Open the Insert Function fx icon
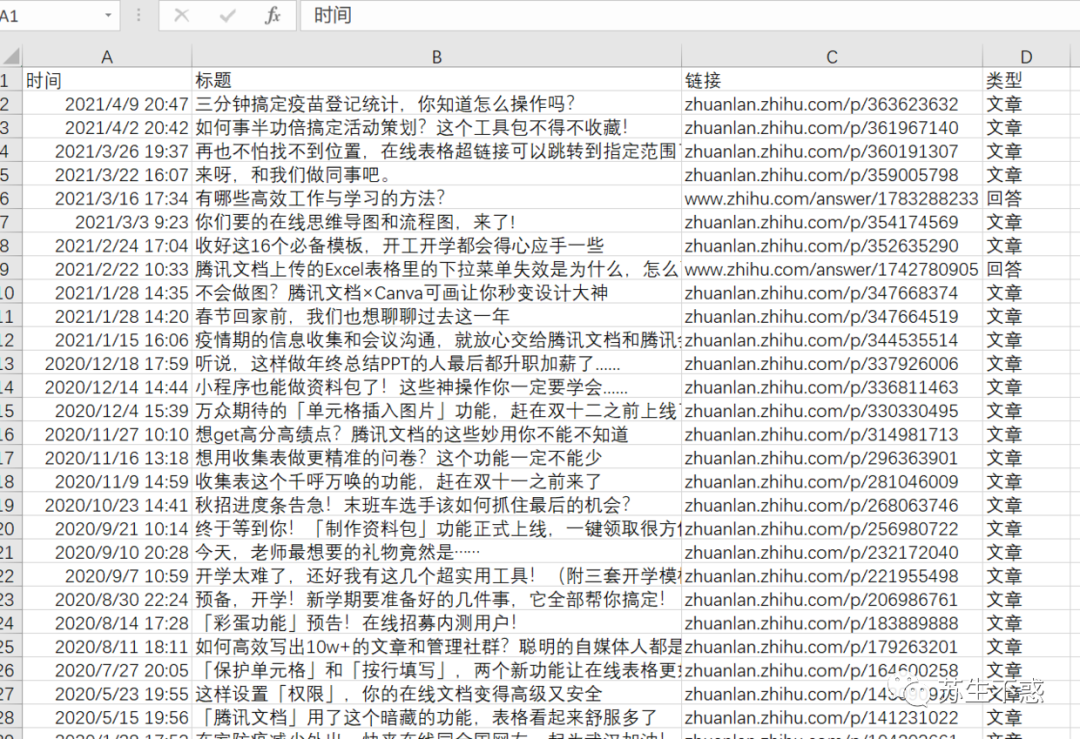The height and width of the screenshot is (739, 1080). (273, 15)
